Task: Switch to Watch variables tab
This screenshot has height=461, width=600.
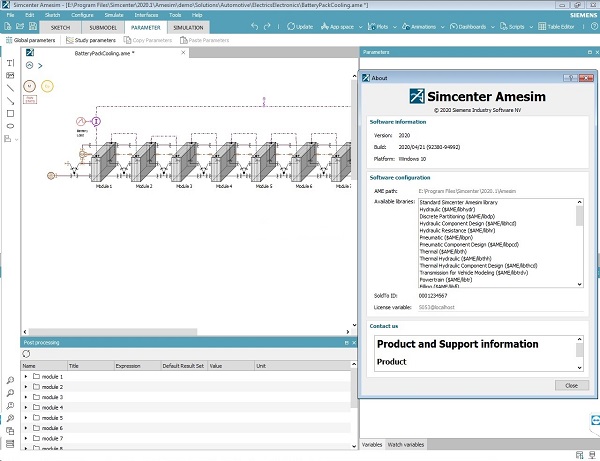Action: (x=406, y=444)
